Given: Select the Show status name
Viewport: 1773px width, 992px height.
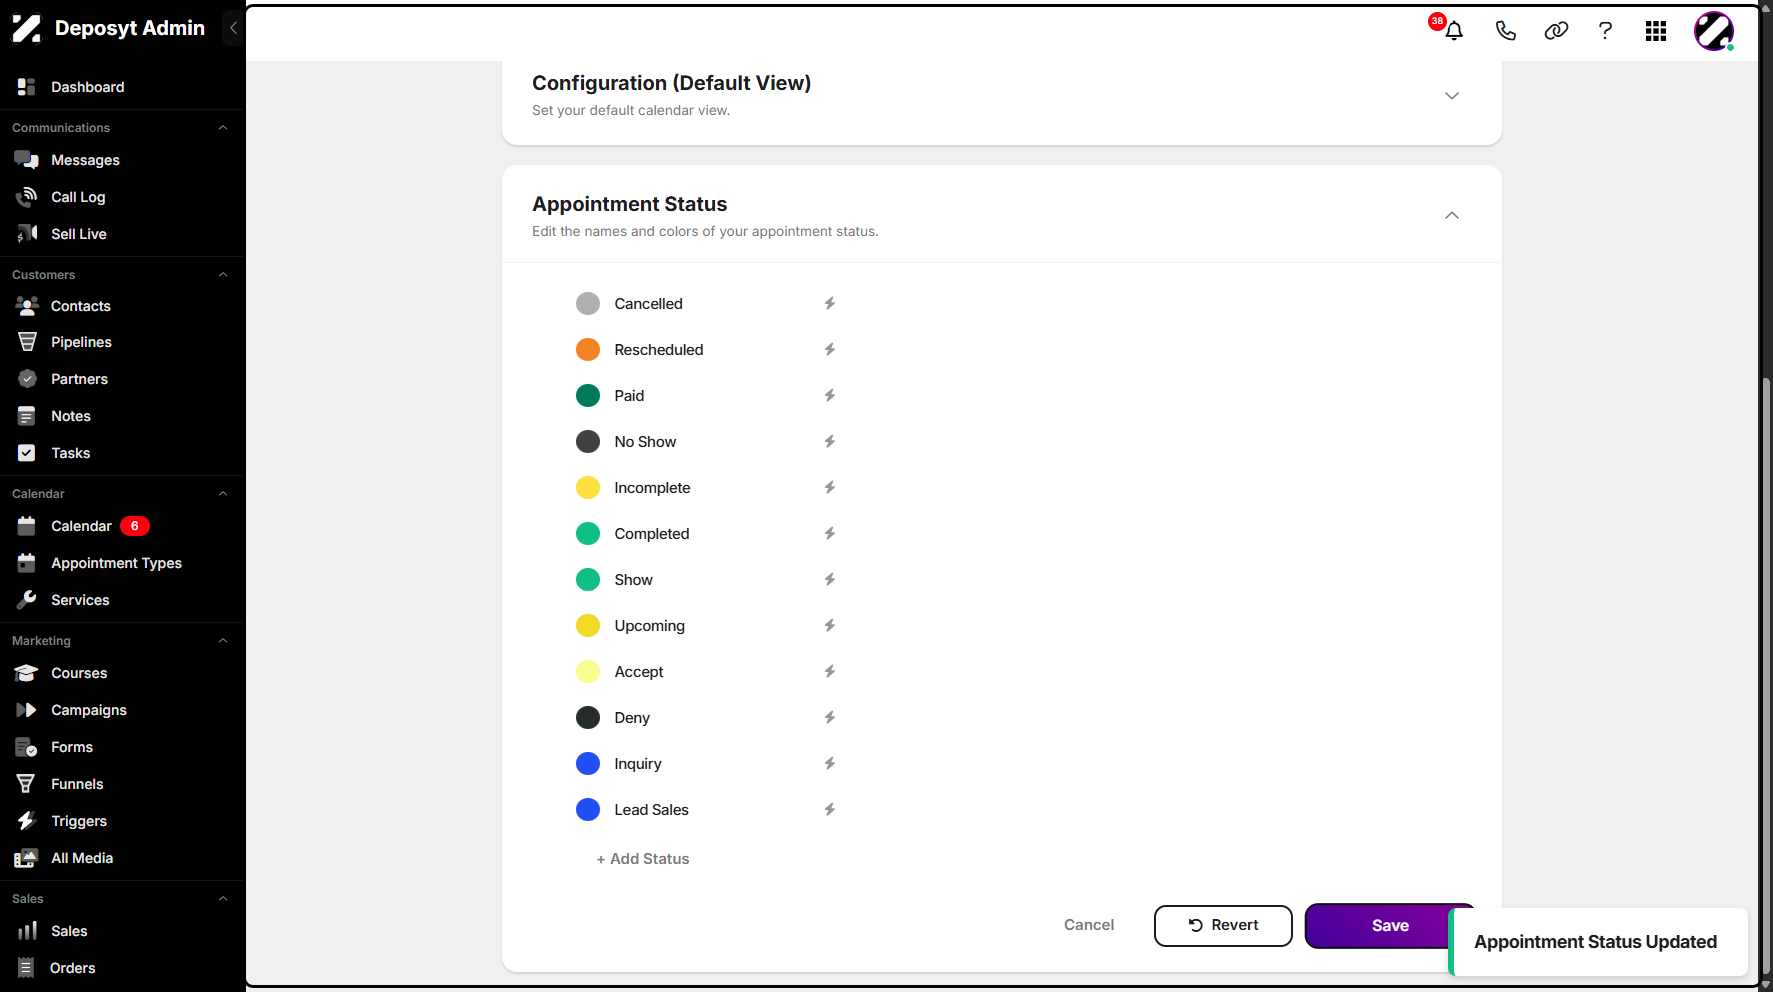Looking at the screenshot, I should click(633, 580).
